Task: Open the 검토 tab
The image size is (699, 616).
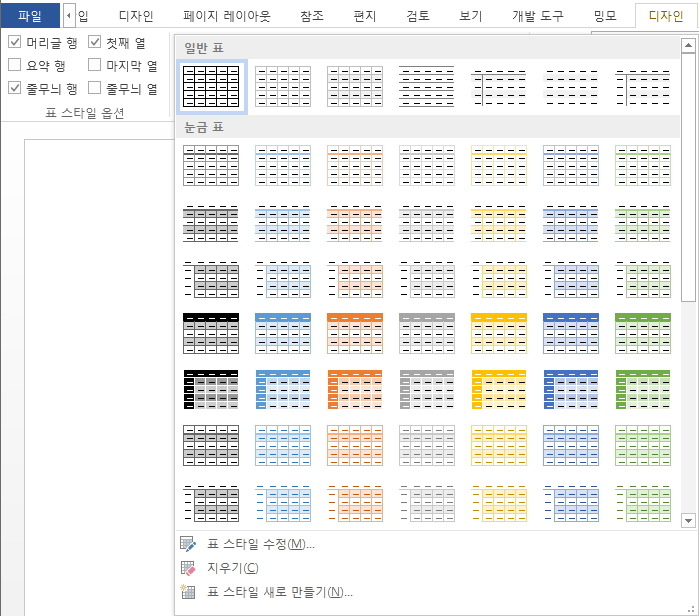Action: click(418, 16)
